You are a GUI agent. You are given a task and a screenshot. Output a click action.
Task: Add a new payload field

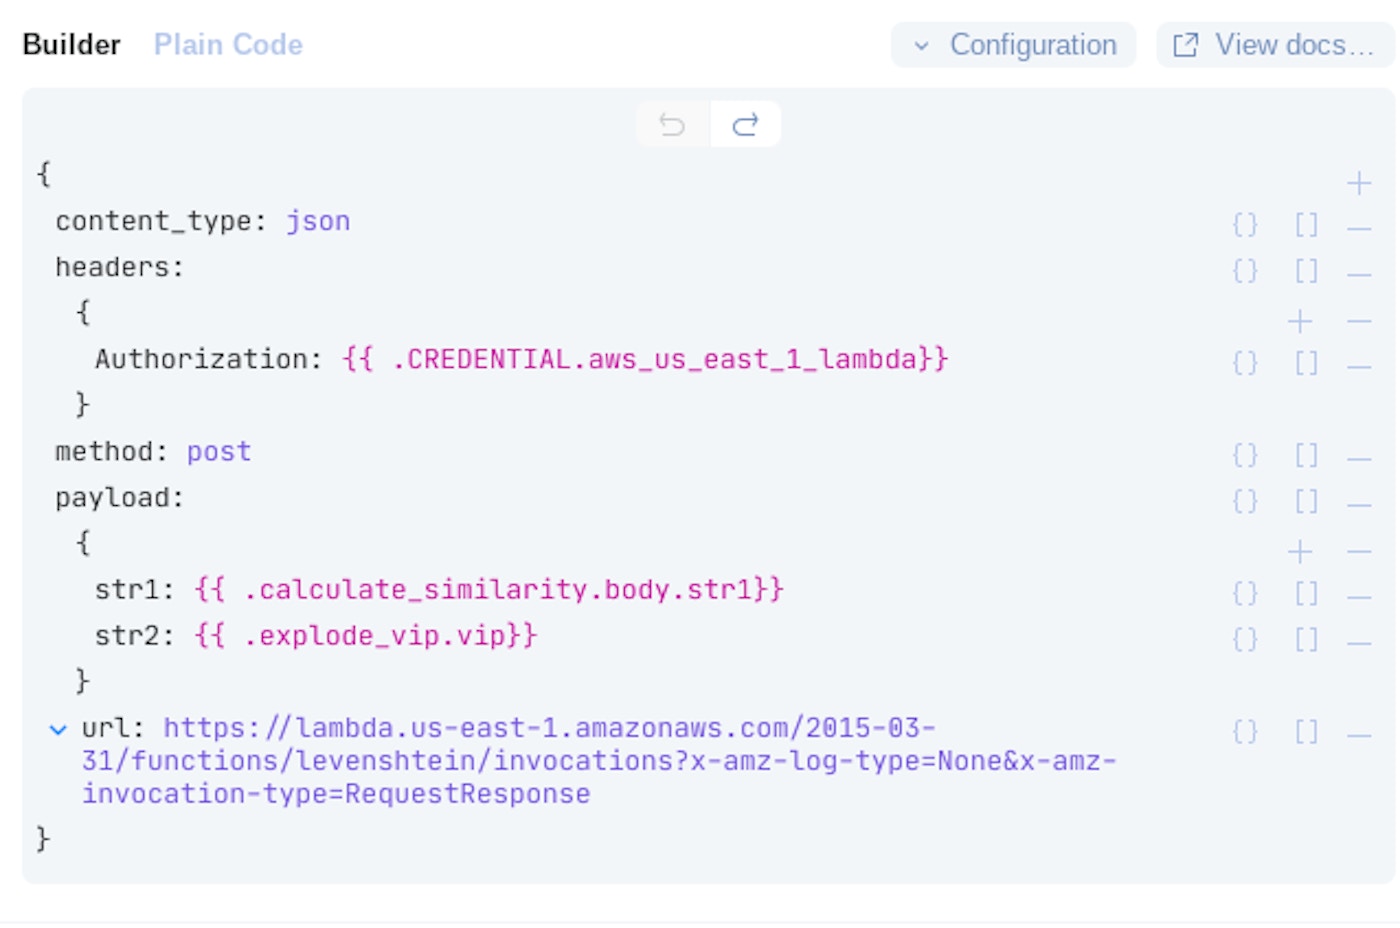pyautogui.click(x=1299, y=551)
